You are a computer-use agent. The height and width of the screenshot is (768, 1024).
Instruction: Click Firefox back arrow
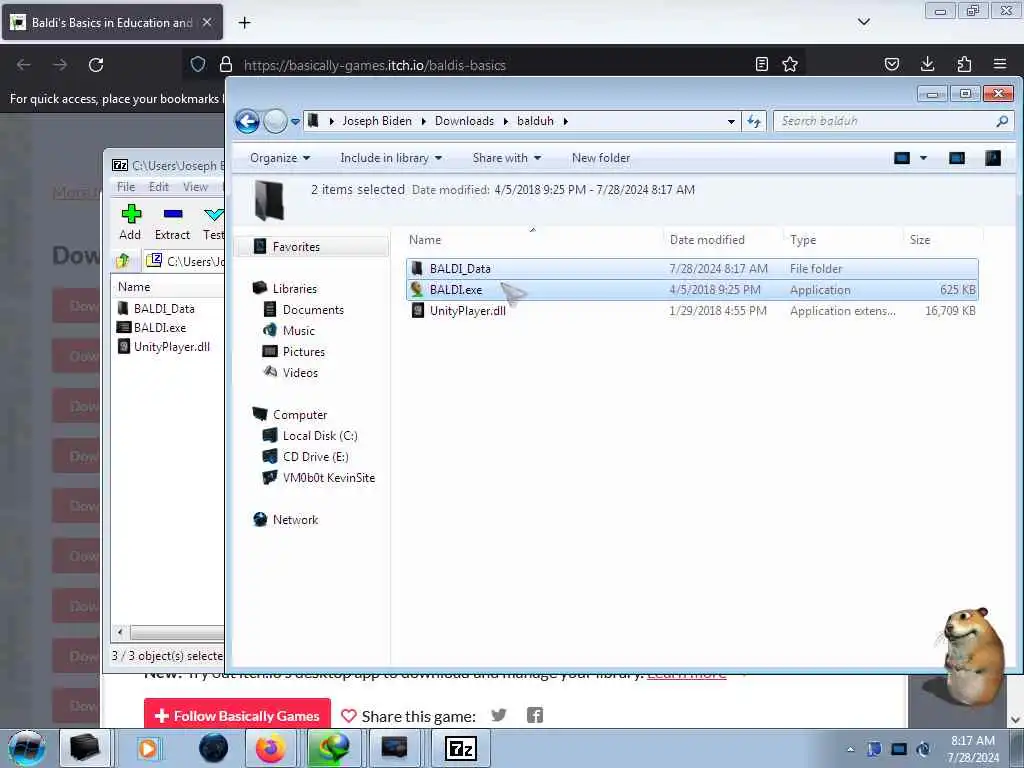tap(24, 65)
